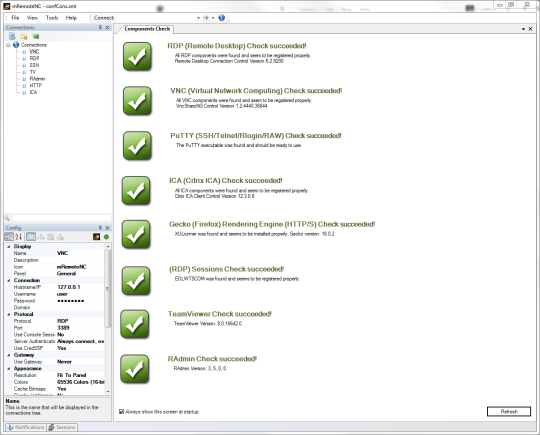Click the New Connection icon in Connections panel
The image size is (540, 435).
click(x=12, y=36)
